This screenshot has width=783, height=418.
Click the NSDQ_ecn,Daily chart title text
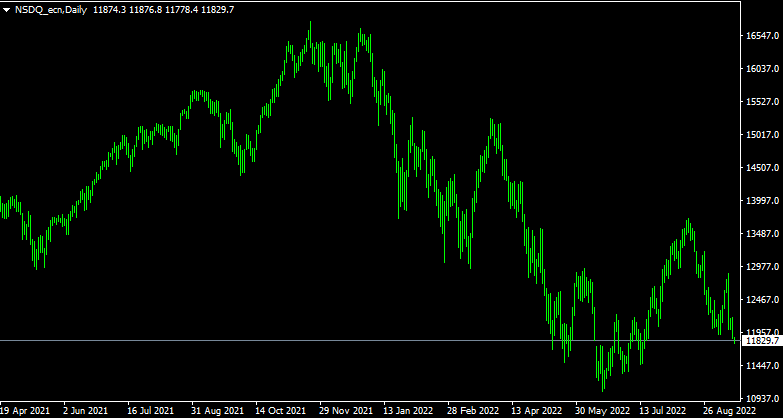51,9
